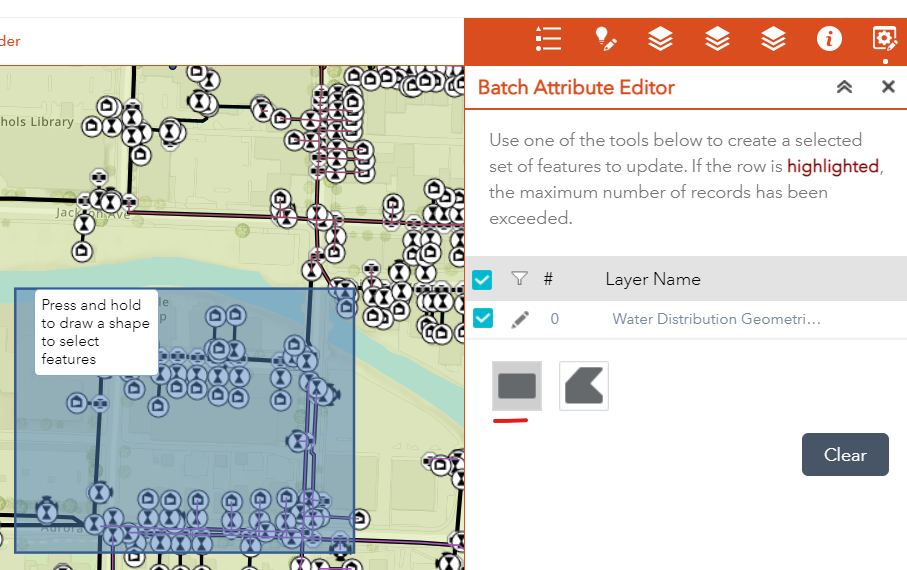Open the first layers widget icon
Viewport: 907px width, 570px height.
(660, 39)
